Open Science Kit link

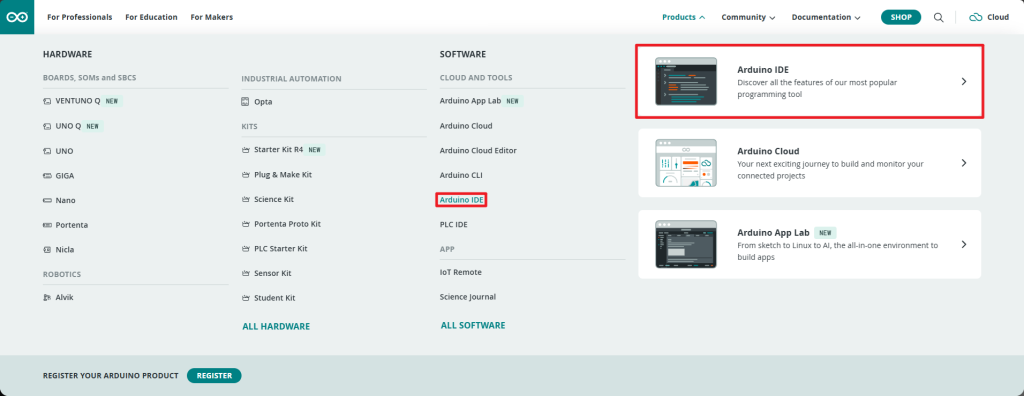pyautogui.click(x=274, y=199)
